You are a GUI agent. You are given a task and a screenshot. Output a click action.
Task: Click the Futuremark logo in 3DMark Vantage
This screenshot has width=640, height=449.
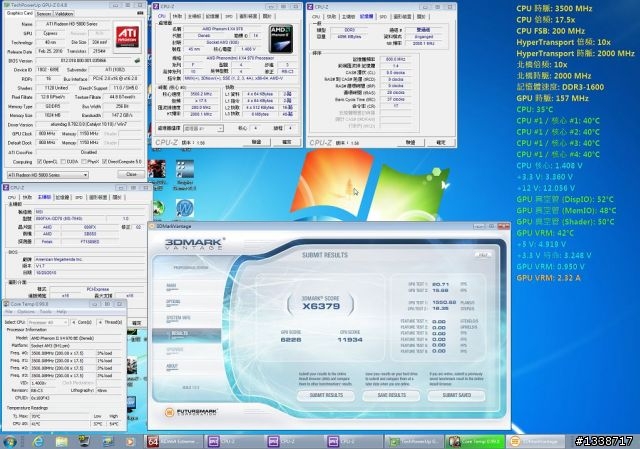pos(191,412)
